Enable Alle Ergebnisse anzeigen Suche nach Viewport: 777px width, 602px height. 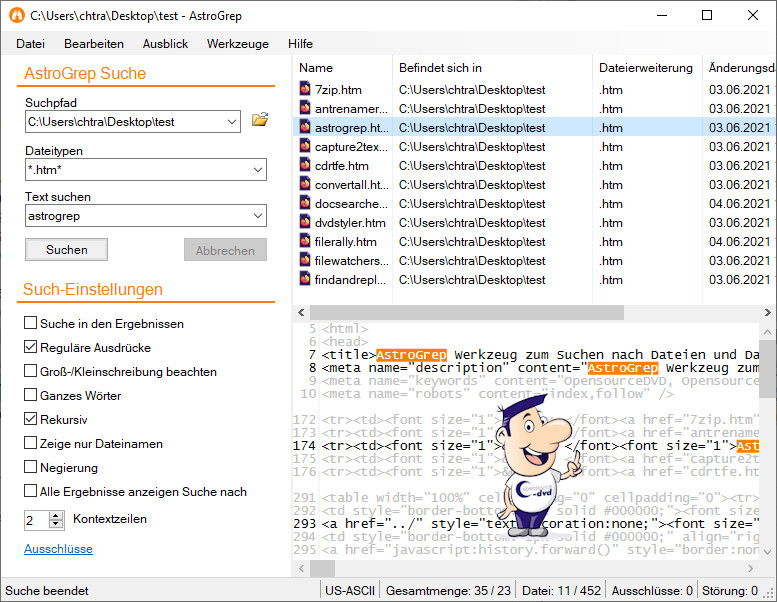click(30, 491)
